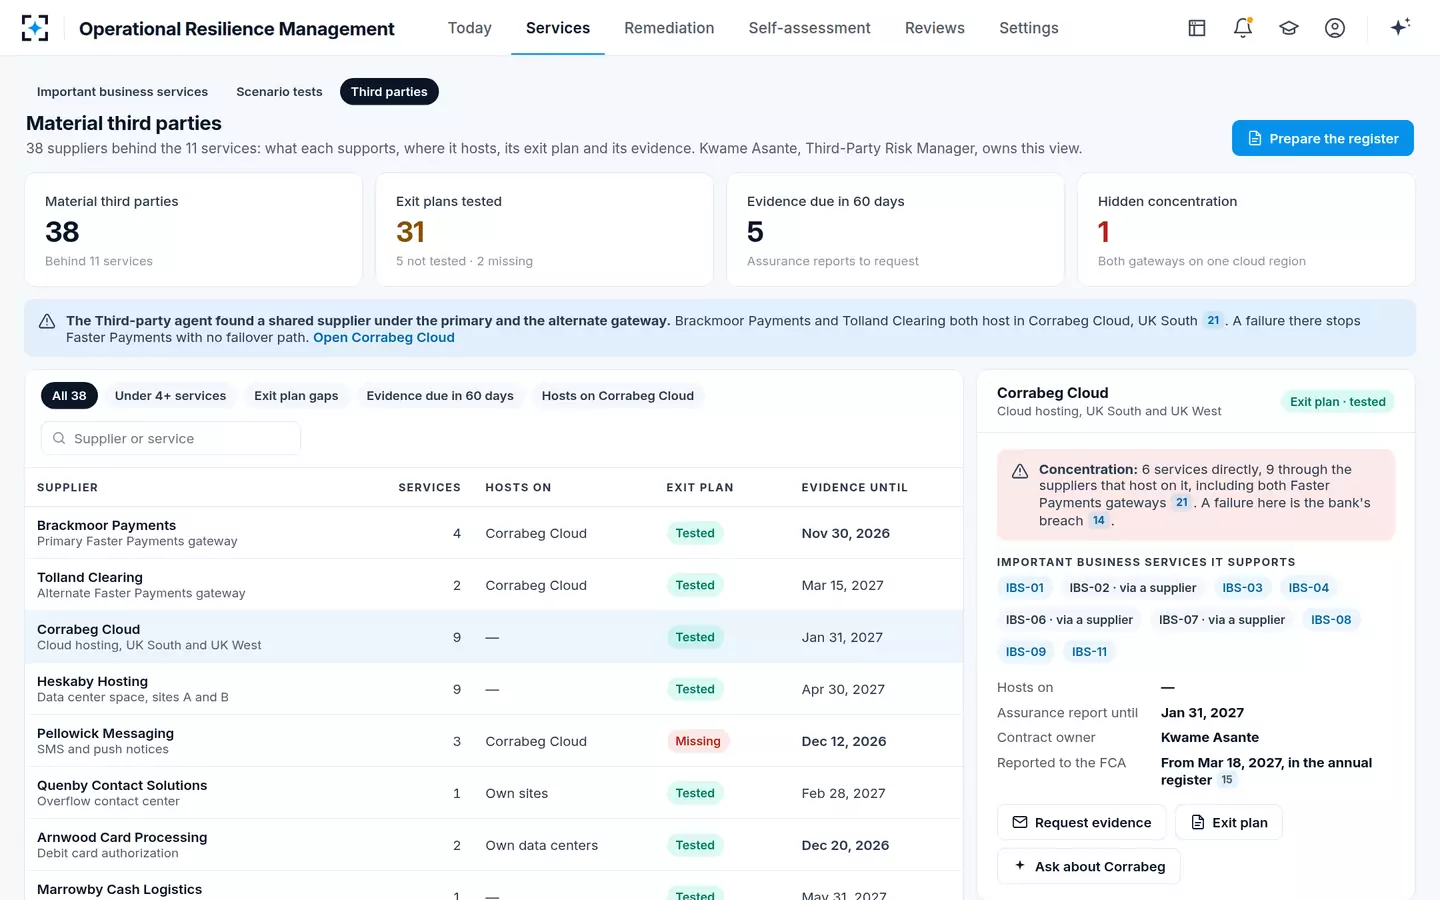Click the Operational Resilience Management logo icon
Viewport: 1440px width, 900px height.
click(x=35, y=28)
